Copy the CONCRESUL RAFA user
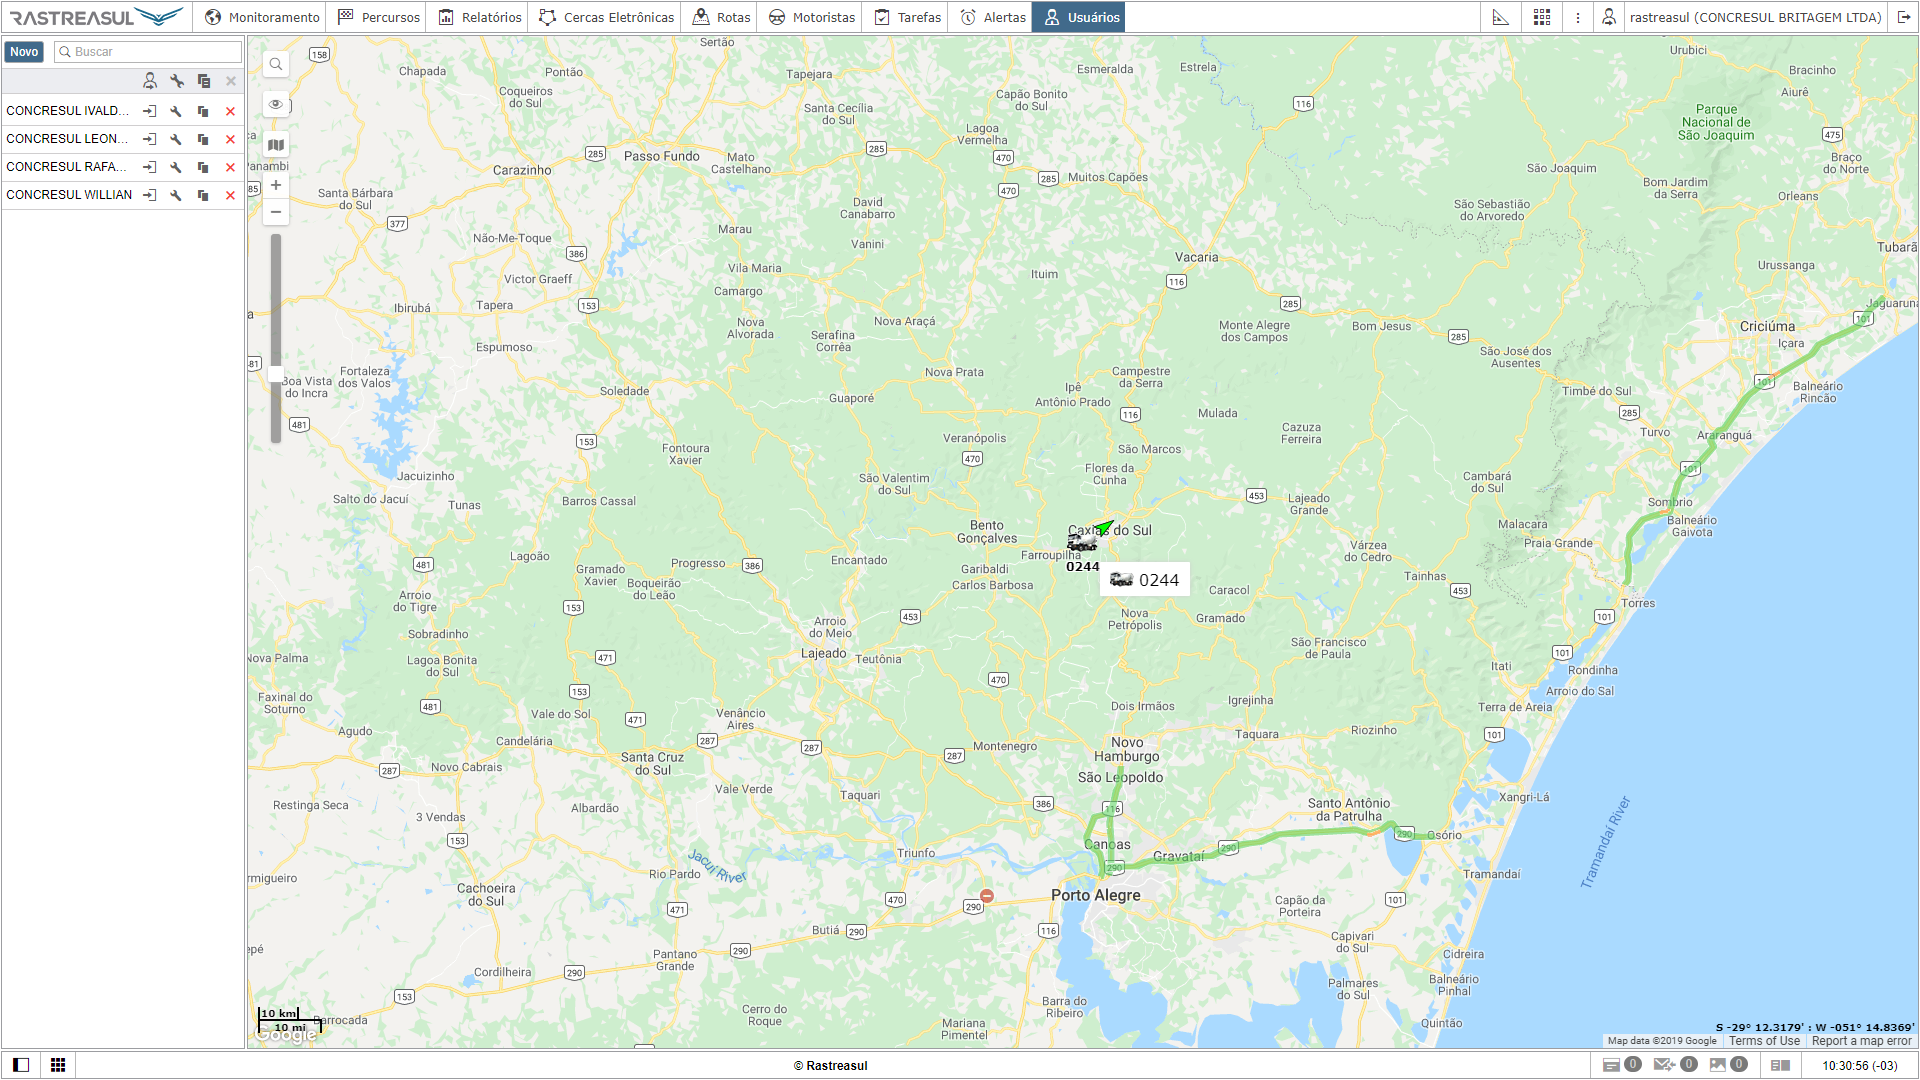 pos(203,167)
